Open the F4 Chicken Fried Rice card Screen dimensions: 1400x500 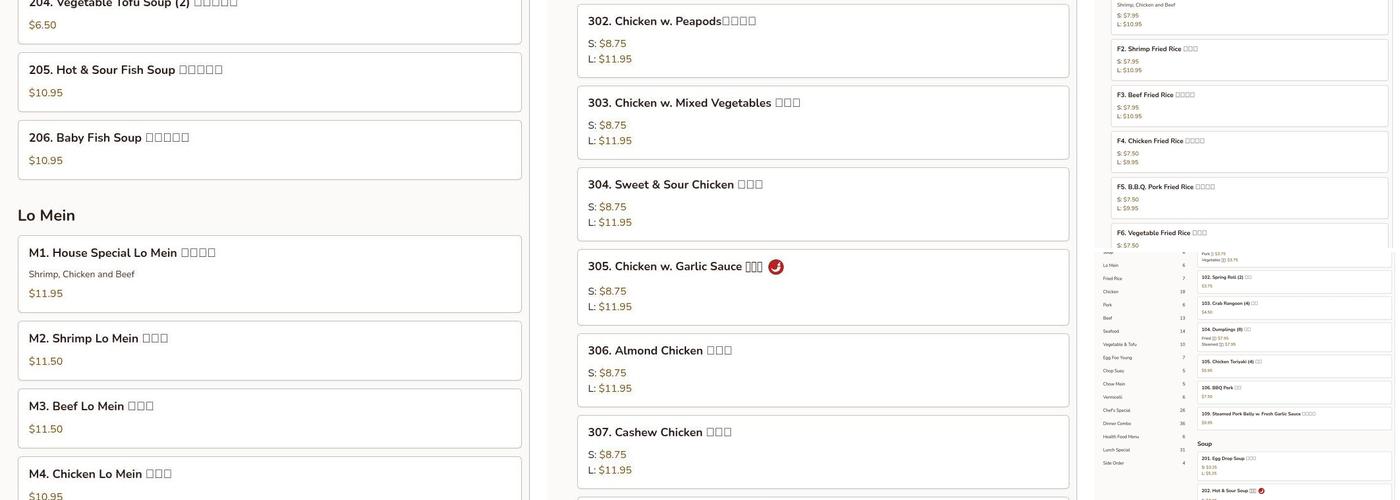(1250, 151)
